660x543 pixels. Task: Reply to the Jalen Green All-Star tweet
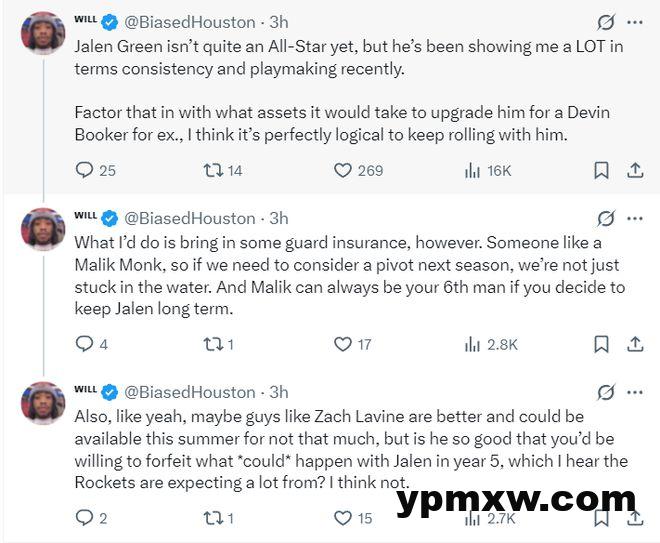point(85,171)
